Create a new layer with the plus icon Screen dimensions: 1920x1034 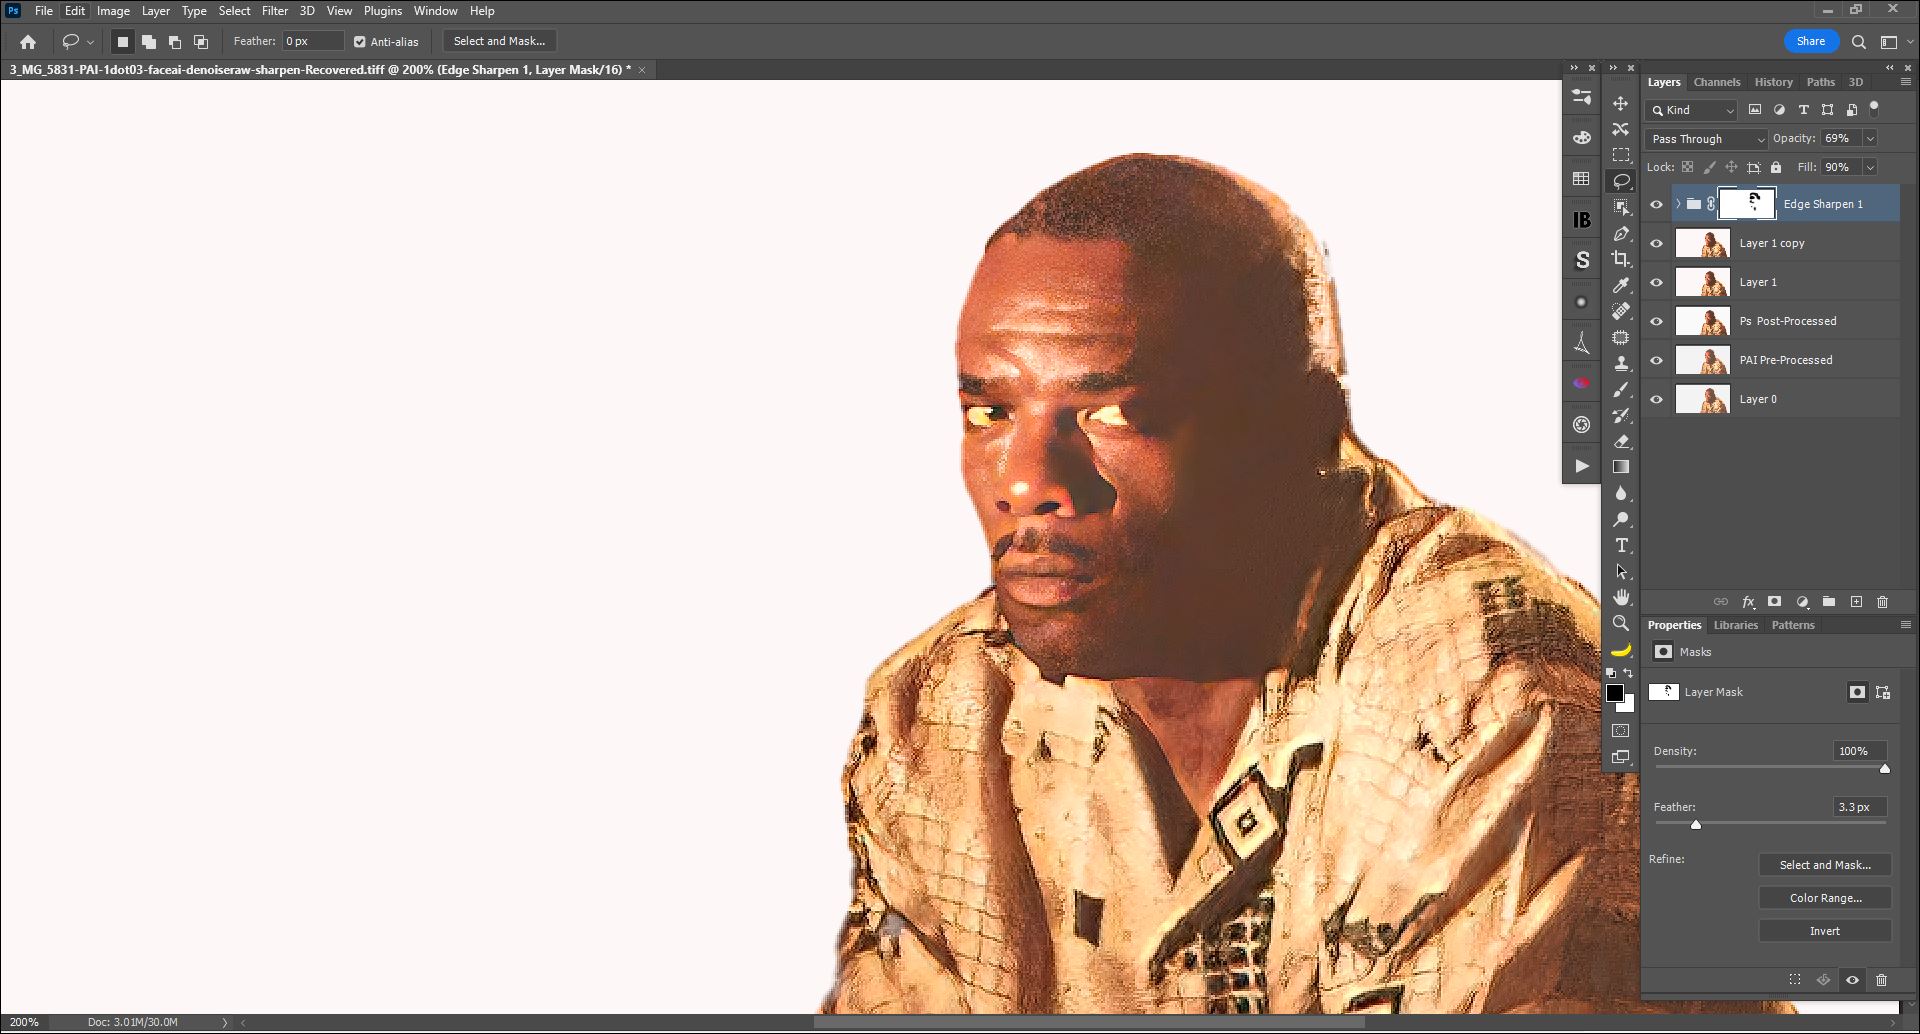pyautogui.click(x=1856, y=602)
